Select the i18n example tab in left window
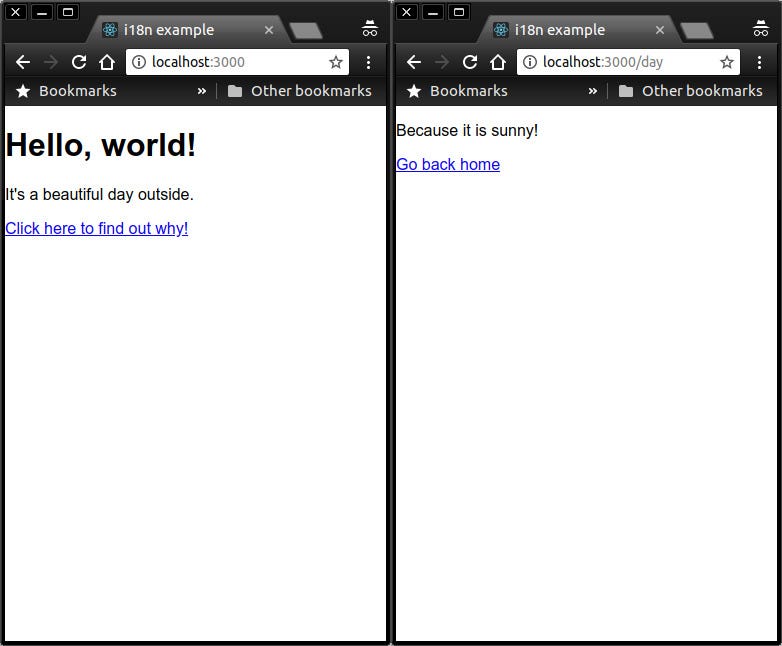This screenshot has width=782, height=646. click(x=187, y=30)
